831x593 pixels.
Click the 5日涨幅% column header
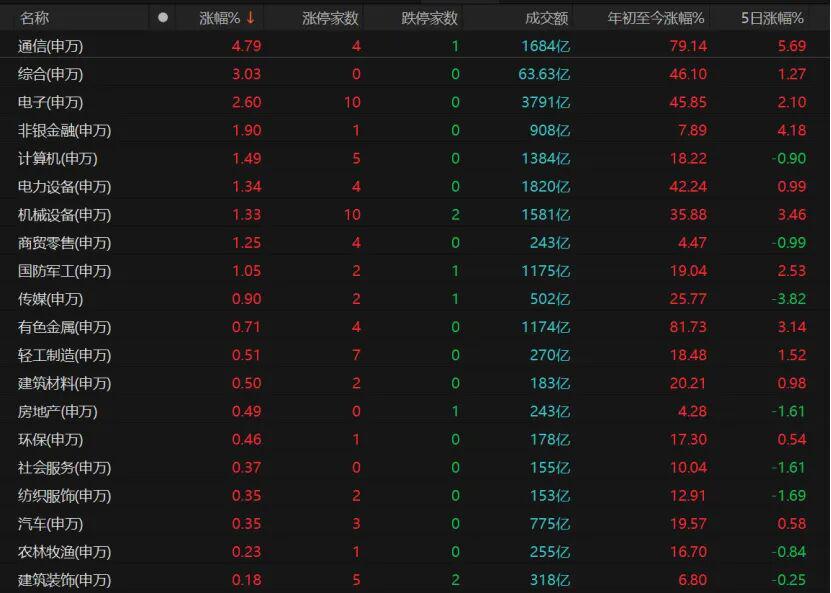772,18
